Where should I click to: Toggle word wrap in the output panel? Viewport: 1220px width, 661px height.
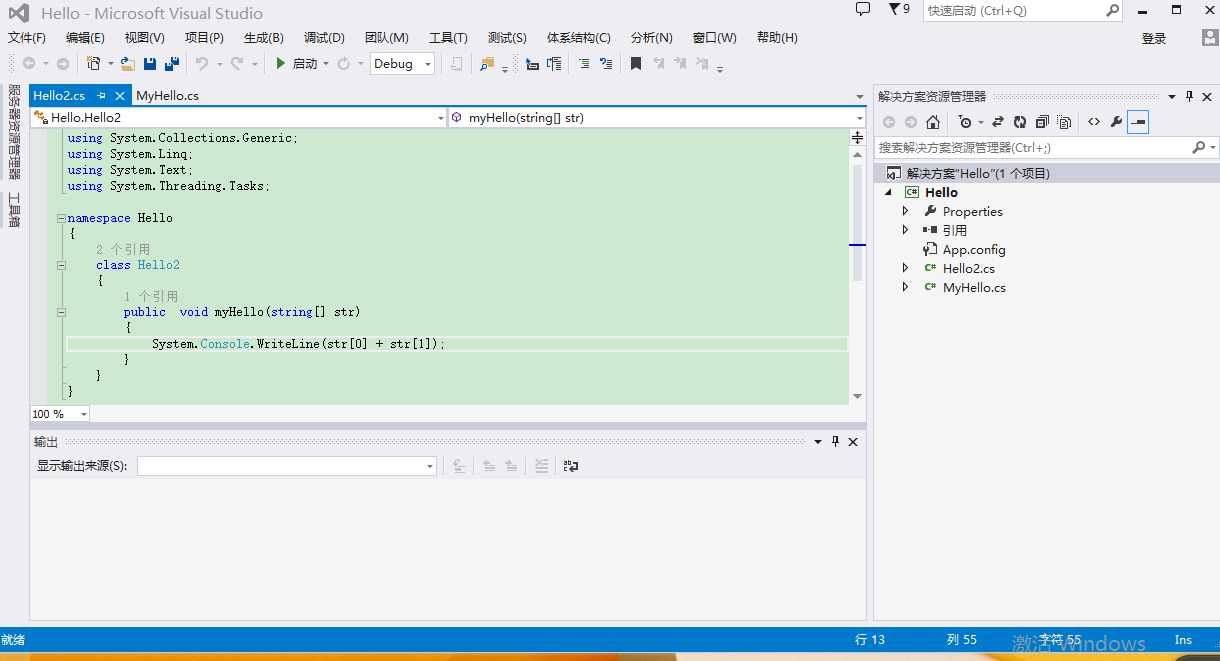pos(571,466)
